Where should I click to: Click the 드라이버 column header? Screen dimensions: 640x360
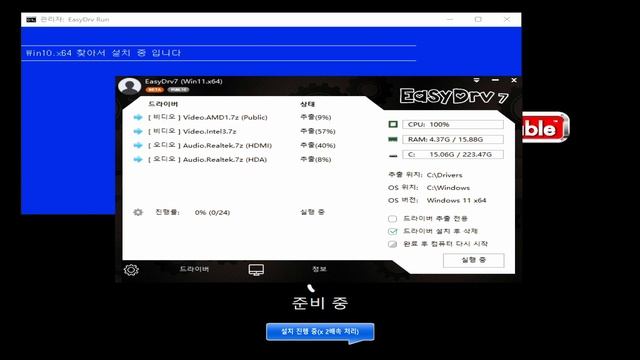click(x=163, y=104)
